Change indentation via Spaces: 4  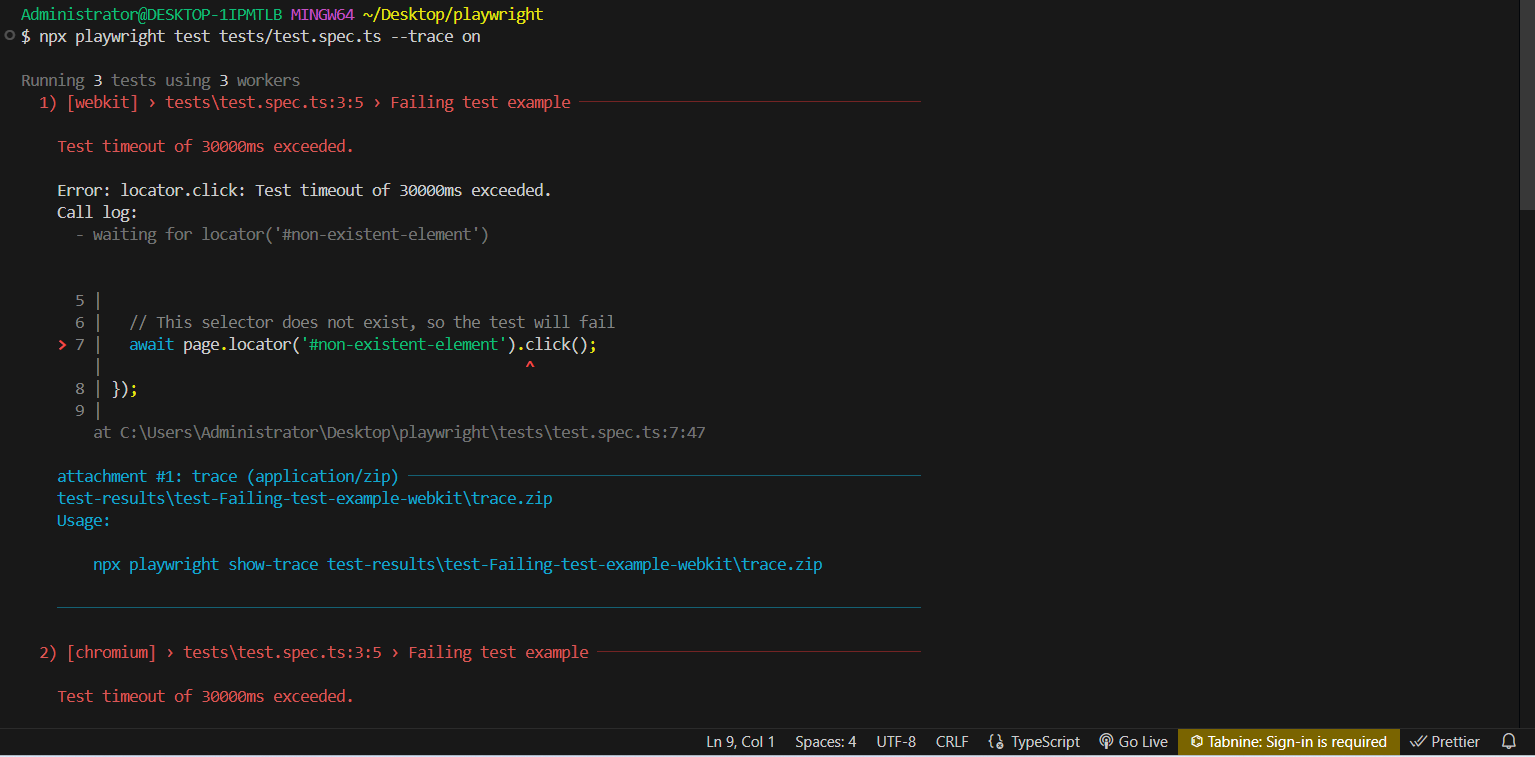tap(825, 741)
